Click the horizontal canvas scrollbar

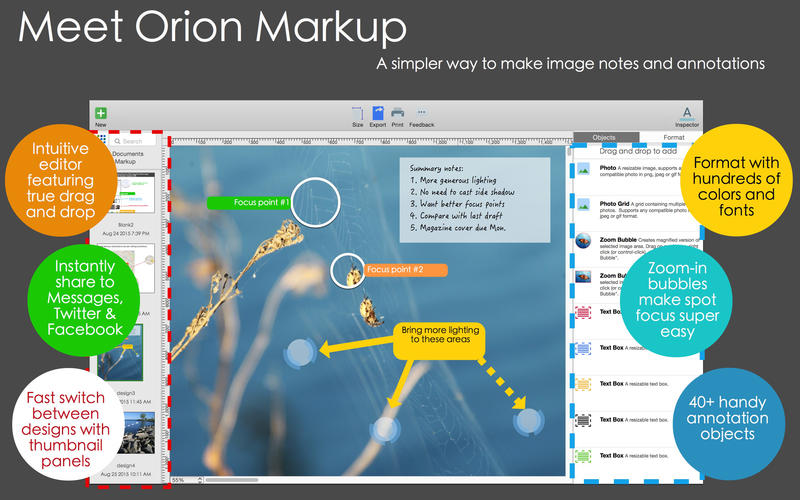(x=232, y=480)
